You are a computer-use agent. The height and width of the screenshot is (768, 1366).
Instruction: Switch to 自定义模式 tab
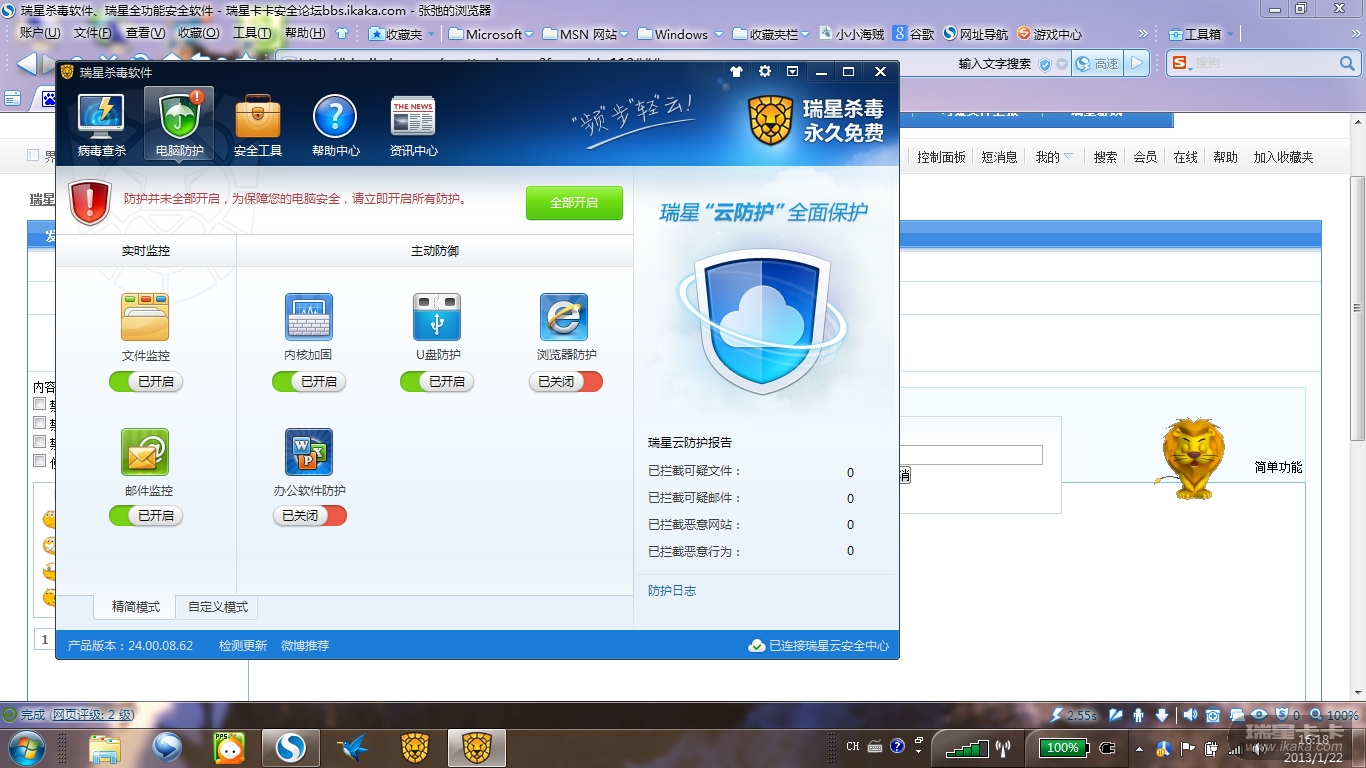[217, 607]
